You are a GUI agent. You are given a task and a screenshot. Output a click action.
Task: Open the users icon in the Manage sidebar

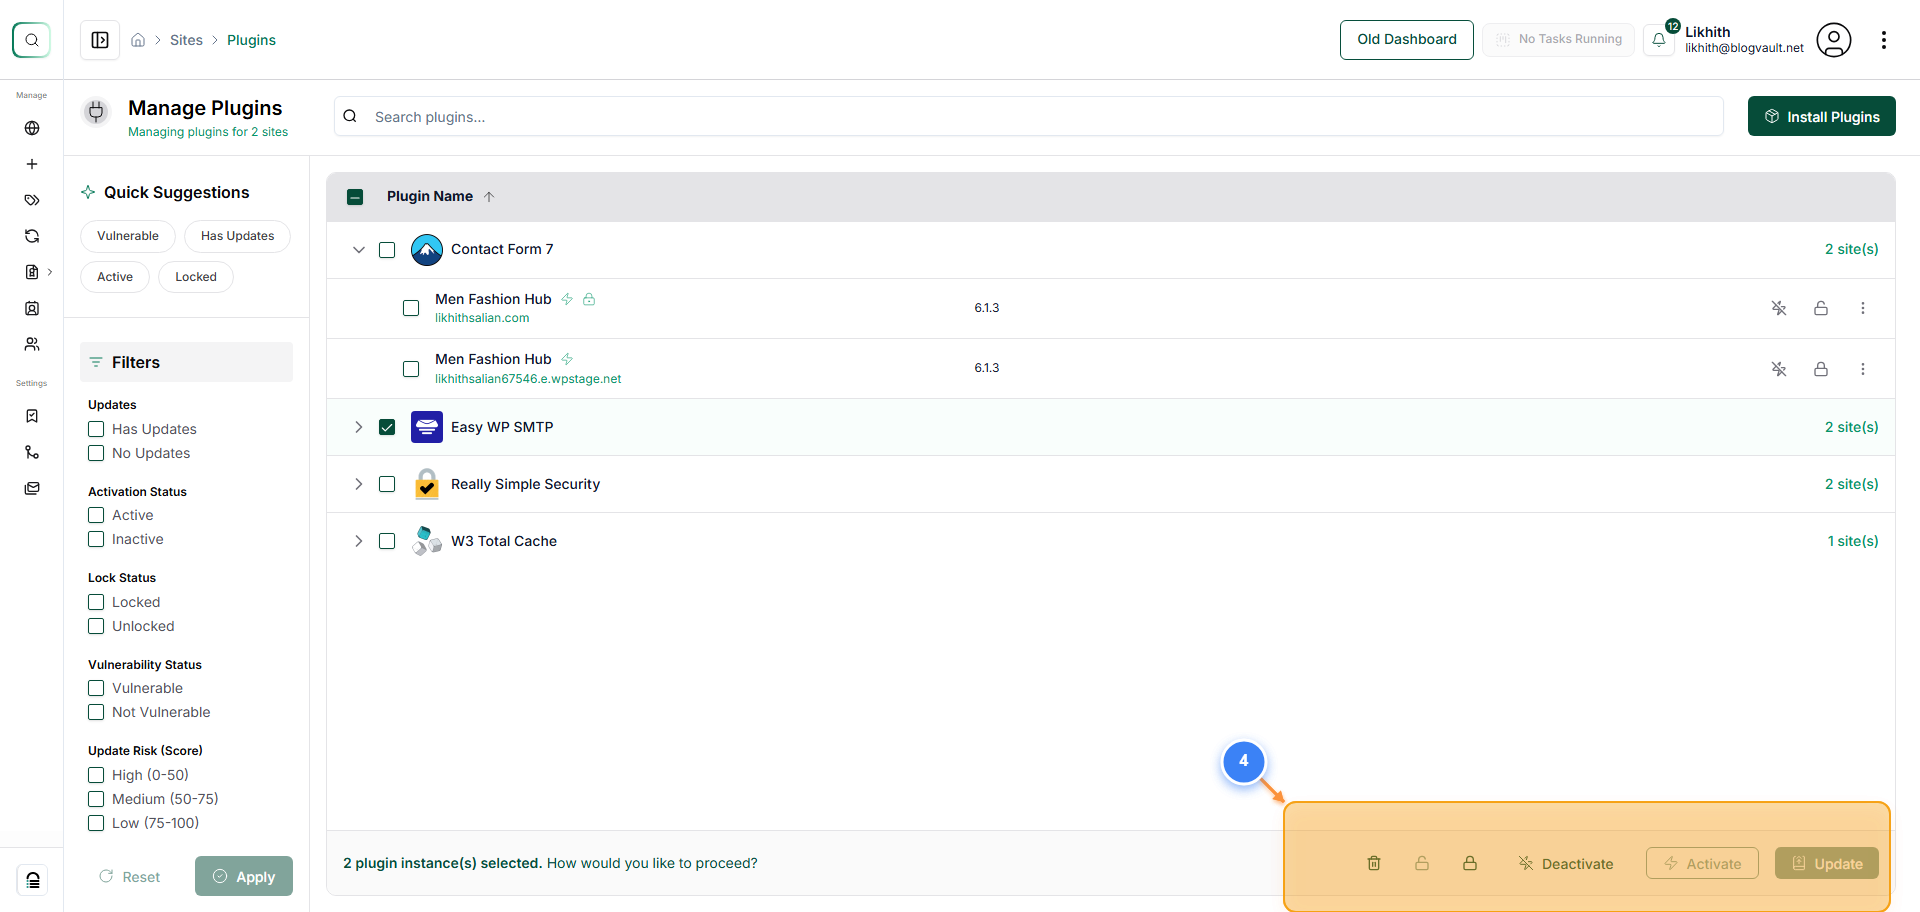[32, 344]
